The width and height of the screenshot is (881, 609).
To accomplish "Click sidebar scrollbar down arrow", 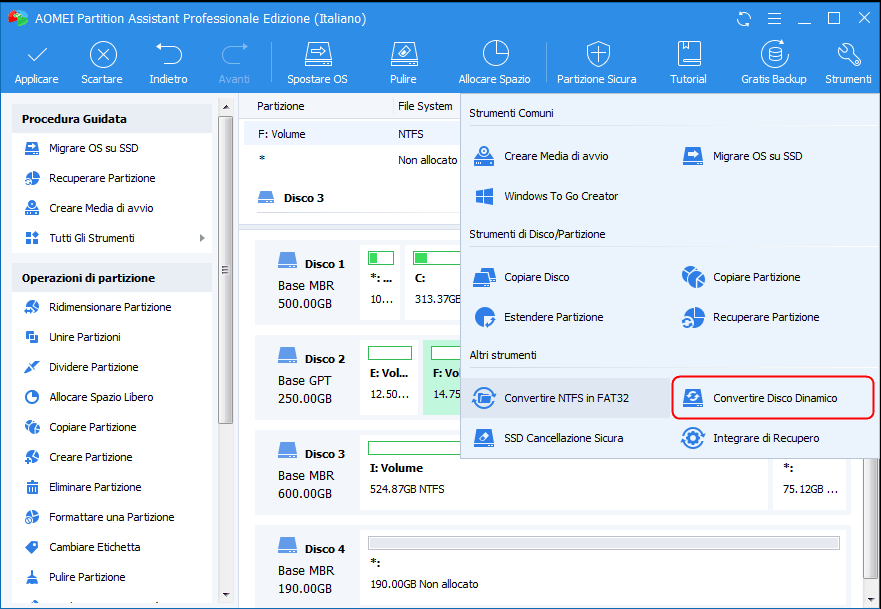I will coord(226,594).
